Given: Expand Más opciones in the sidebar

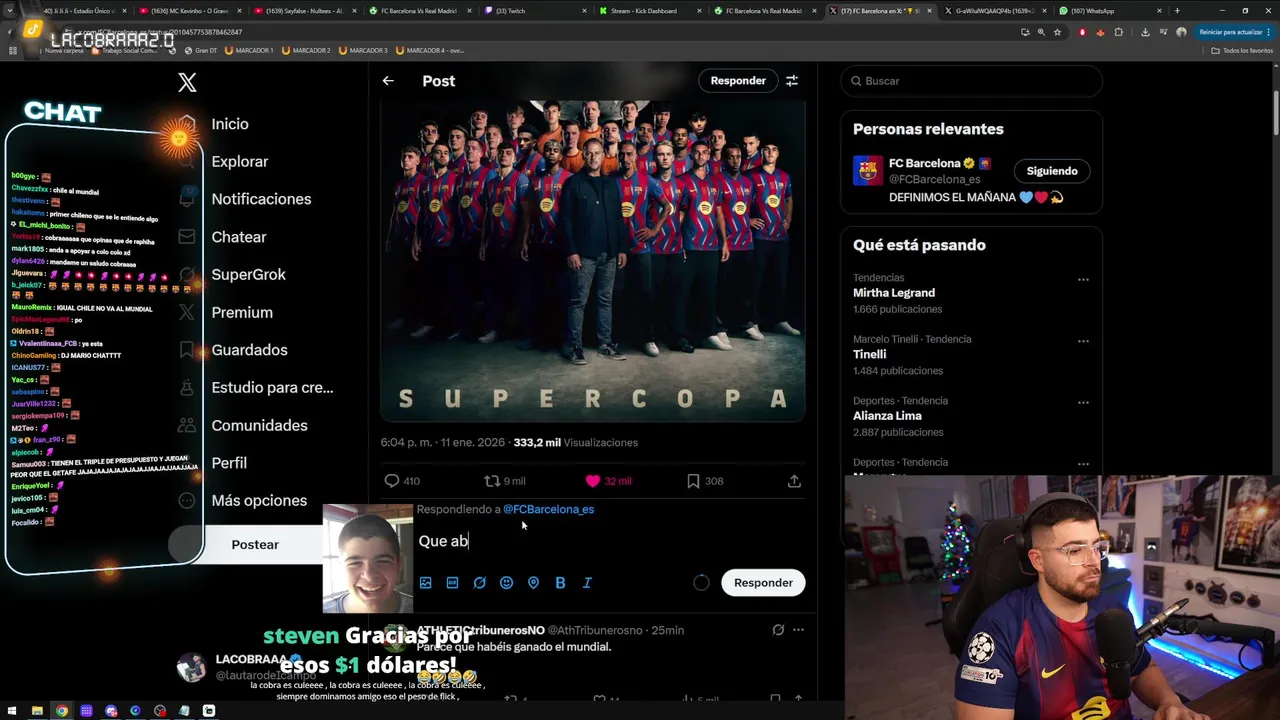Looking at the screenshot, I should [259, 500].
